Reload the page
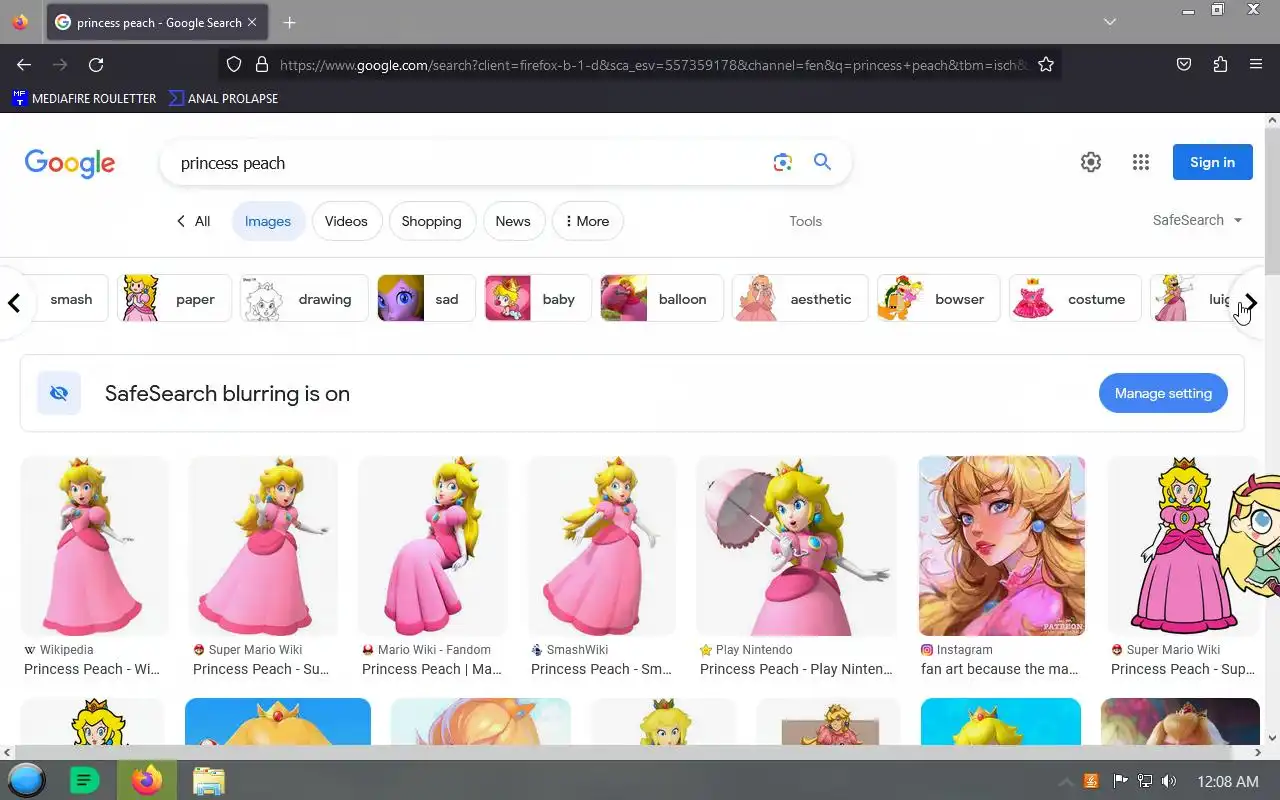Viewport: 1280px width, 800px height. [96, 65]
